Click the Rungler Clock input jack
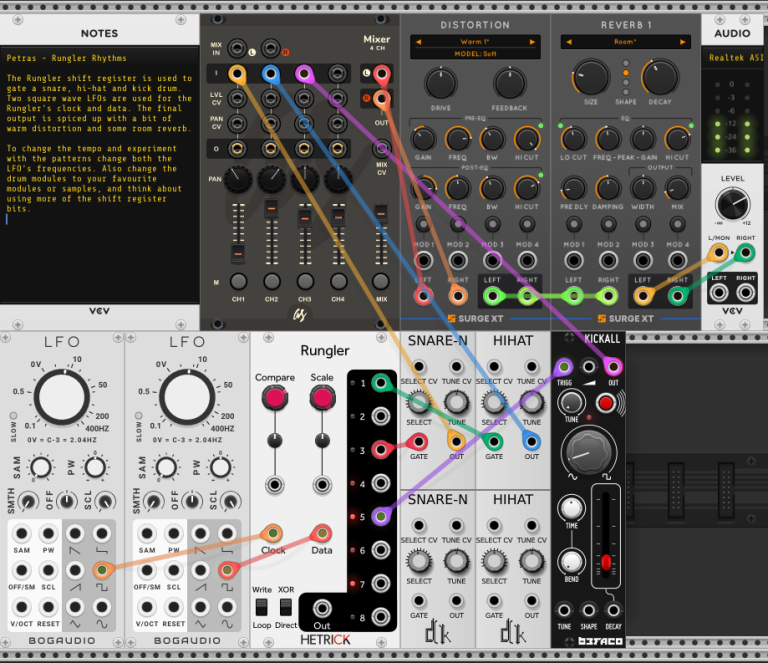This screenshot has height=663, width=768. point(272,533)
